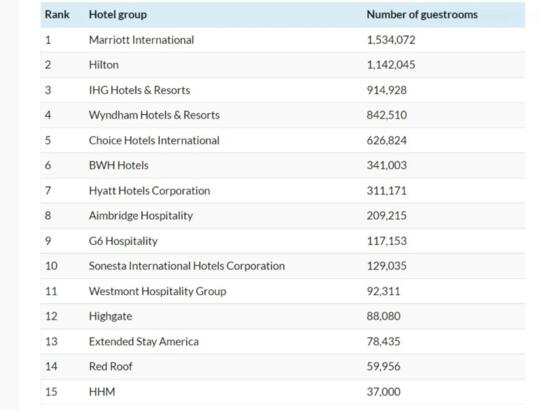
Task: Select the BWH Hotels row
Action: pos(283,165)
